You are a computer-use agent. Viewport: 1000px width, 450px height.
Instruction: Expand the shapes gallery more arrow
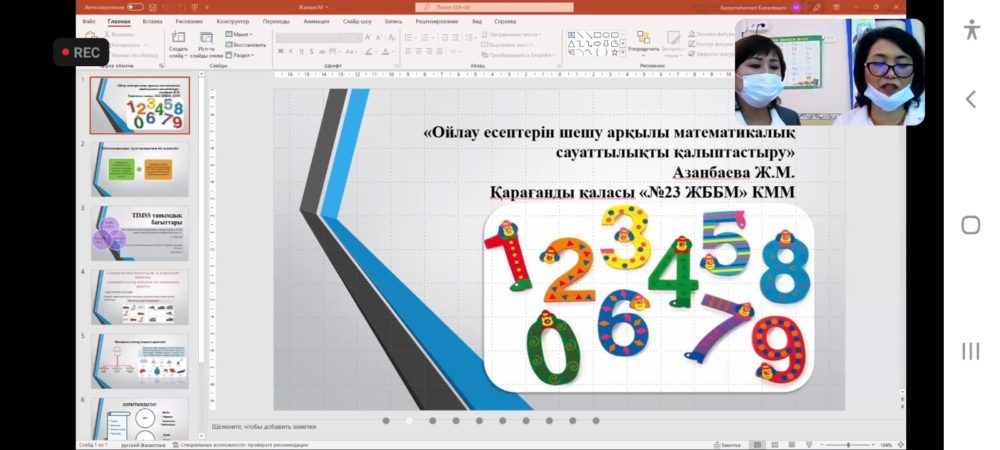tap(623, 54)
